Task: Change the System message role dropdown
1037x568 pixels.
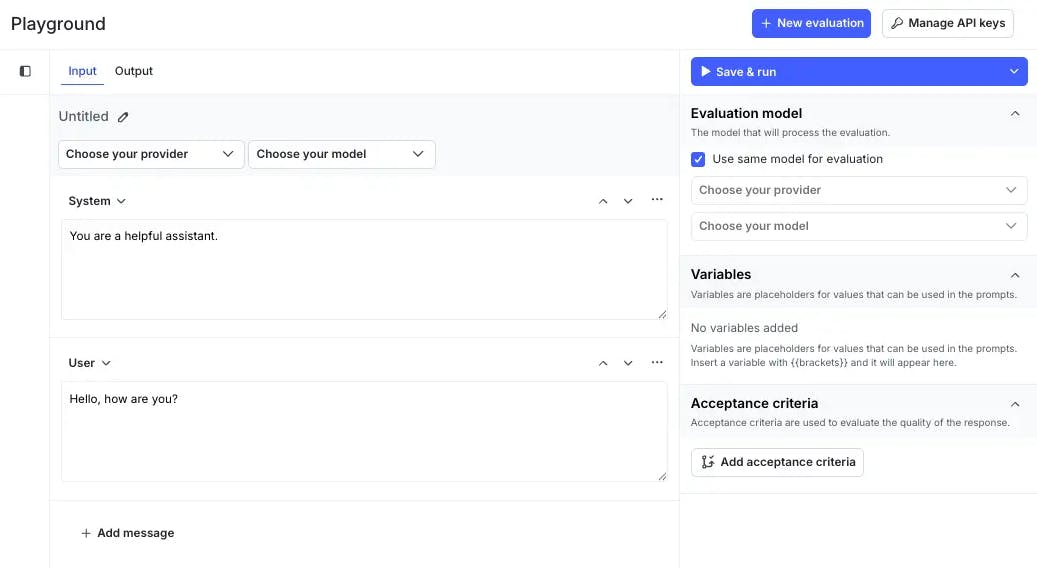Action: click(x=97, y=201)
